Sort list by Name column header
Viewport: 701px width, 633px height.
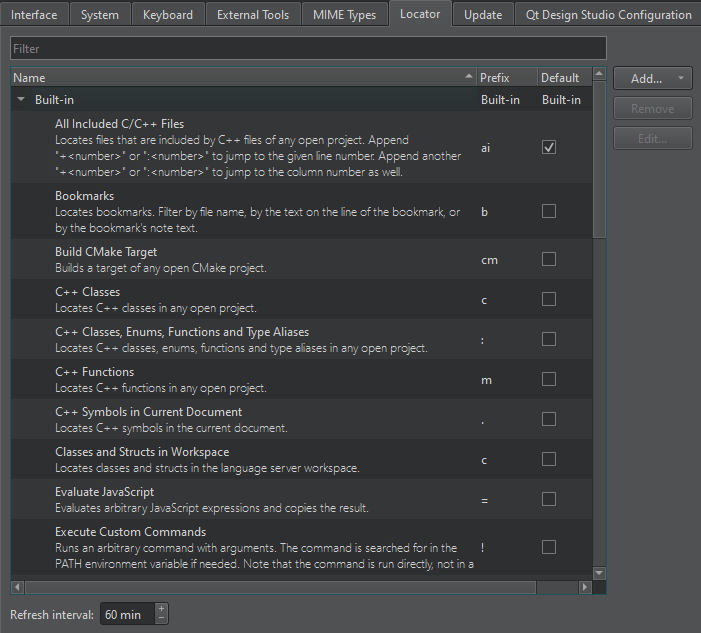tap(240, 77)
